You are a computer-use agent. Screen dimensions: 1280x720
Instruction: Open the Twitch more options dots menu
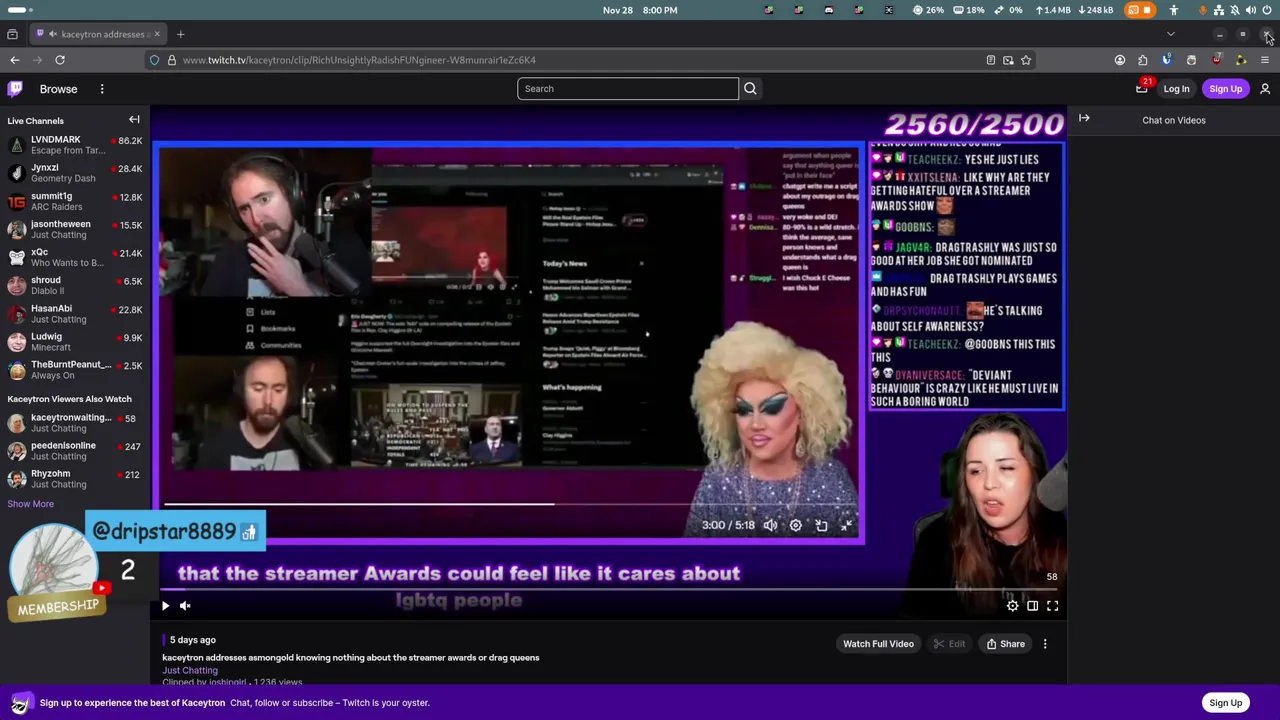[x=102, y=89]
